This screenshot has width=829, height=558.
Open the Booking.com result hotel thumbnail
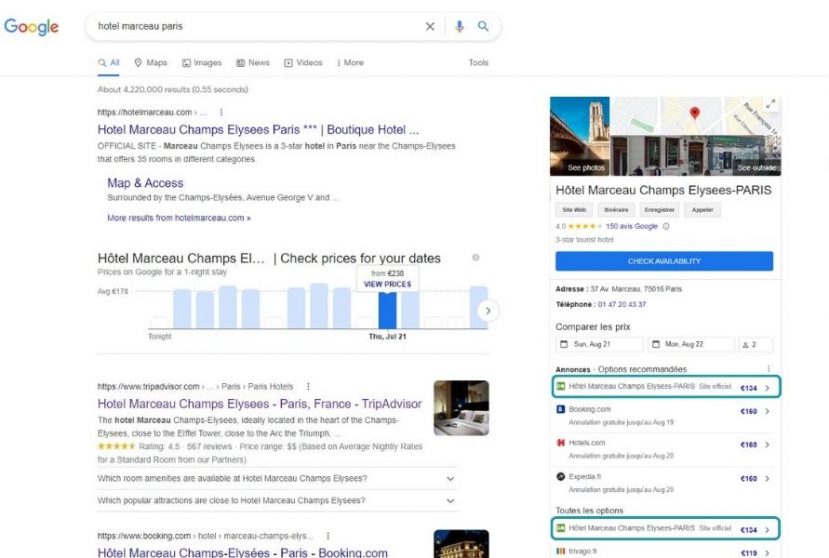pos(461,544)
